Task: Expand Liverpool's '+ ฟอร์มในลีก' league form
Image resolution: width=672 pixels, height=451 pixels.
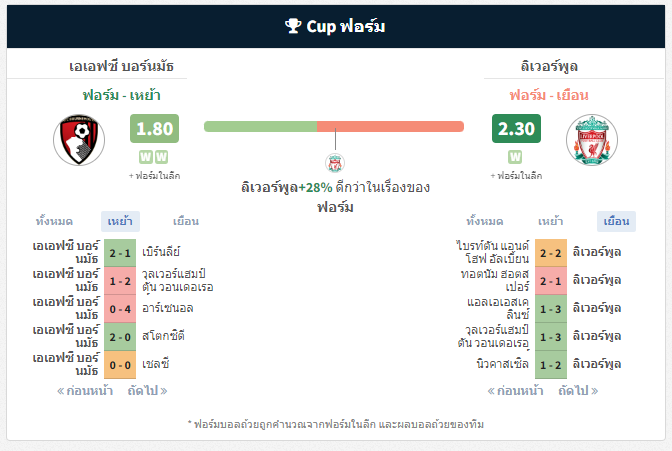Action: pyautogui.click(x=516, y=176)
